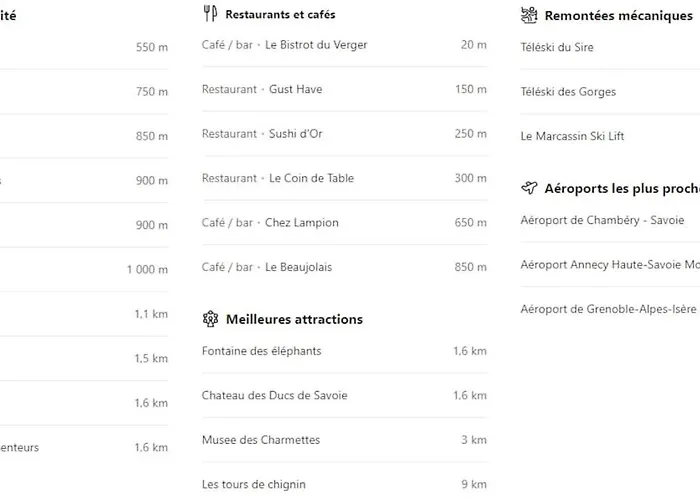700x500 pixels.
Task: Click the Ferris wheel attractions icon
Action: click(210, 319)
